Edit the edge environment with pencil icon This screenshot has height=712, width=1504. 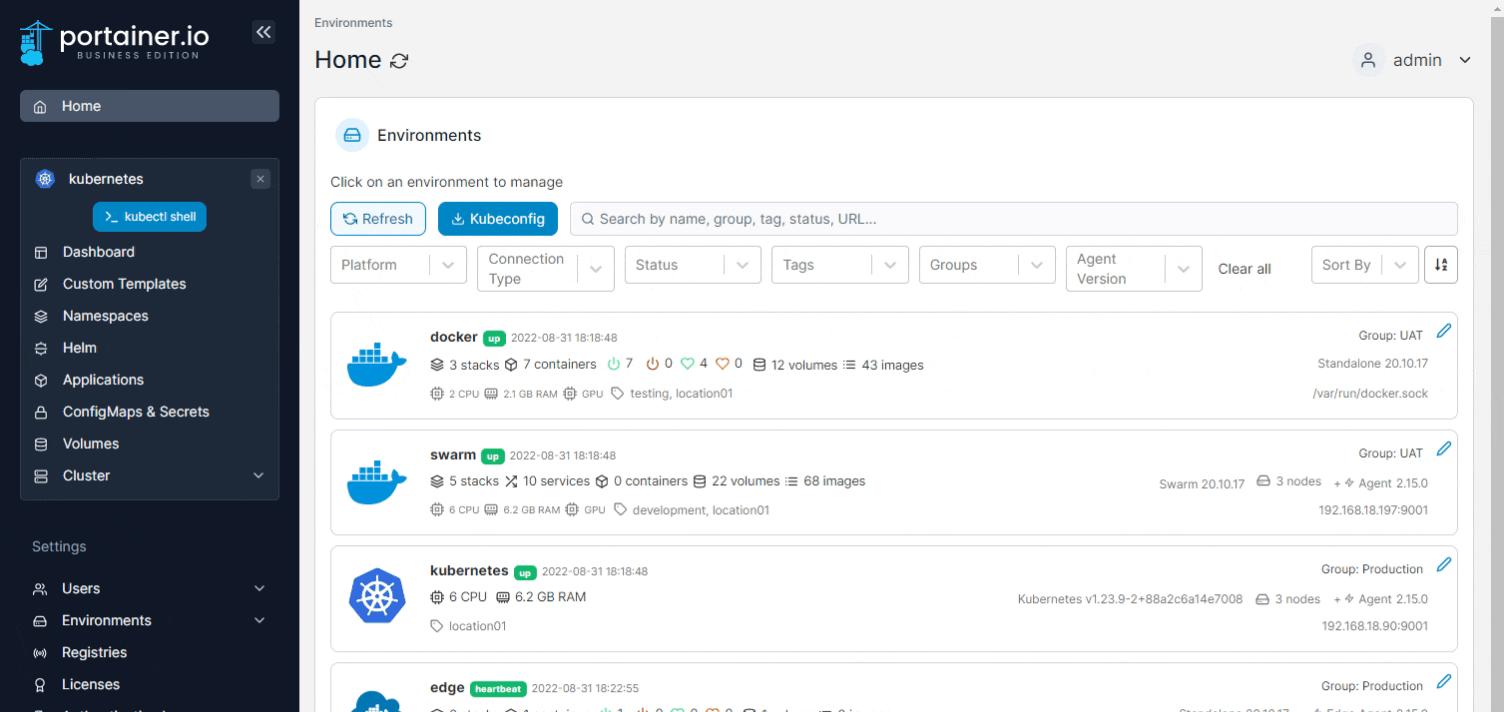click(x=1443, y=682)
